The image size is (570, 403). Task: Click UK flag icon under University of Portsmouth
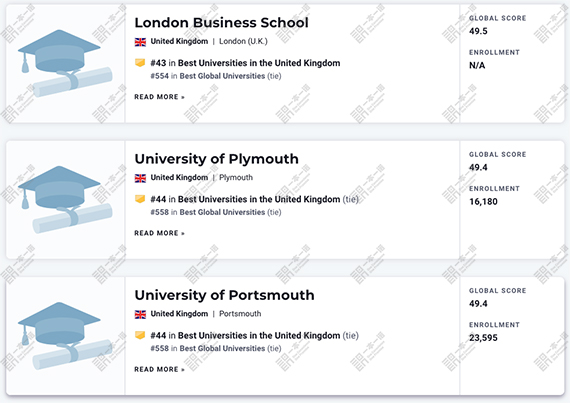[x=140, y=314]
